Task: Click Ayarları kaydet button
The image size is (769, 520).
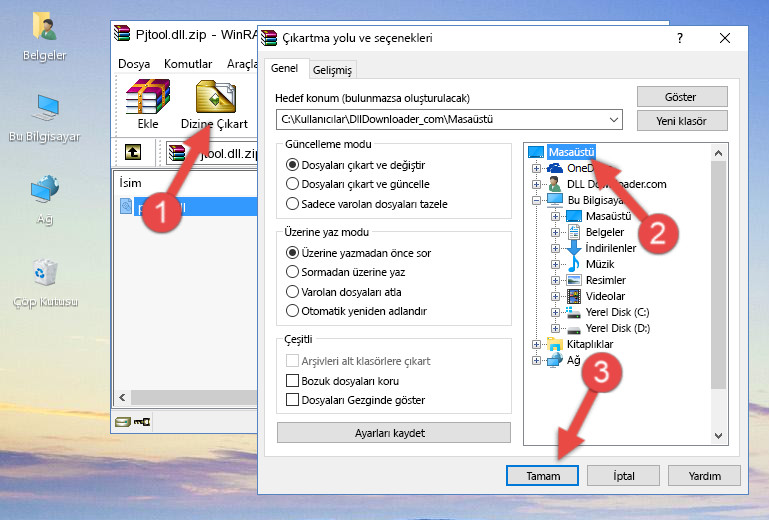Action: click(x=393, y=433)
